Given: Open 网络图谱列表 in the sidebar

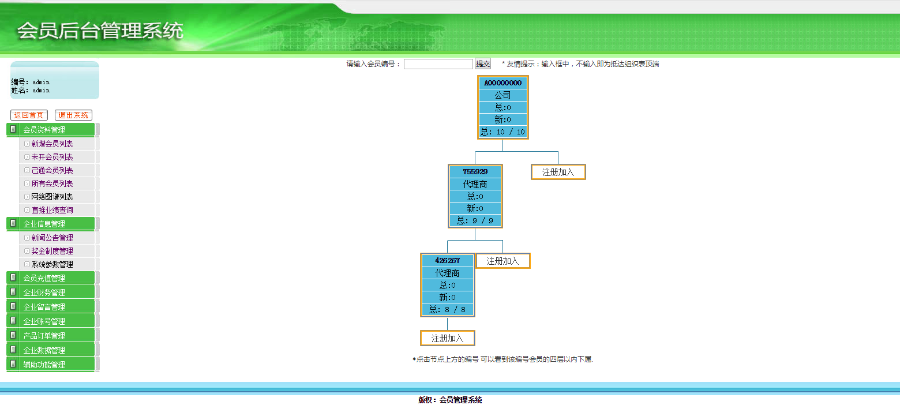Looking at the screenshot, I should pos(52,197).
